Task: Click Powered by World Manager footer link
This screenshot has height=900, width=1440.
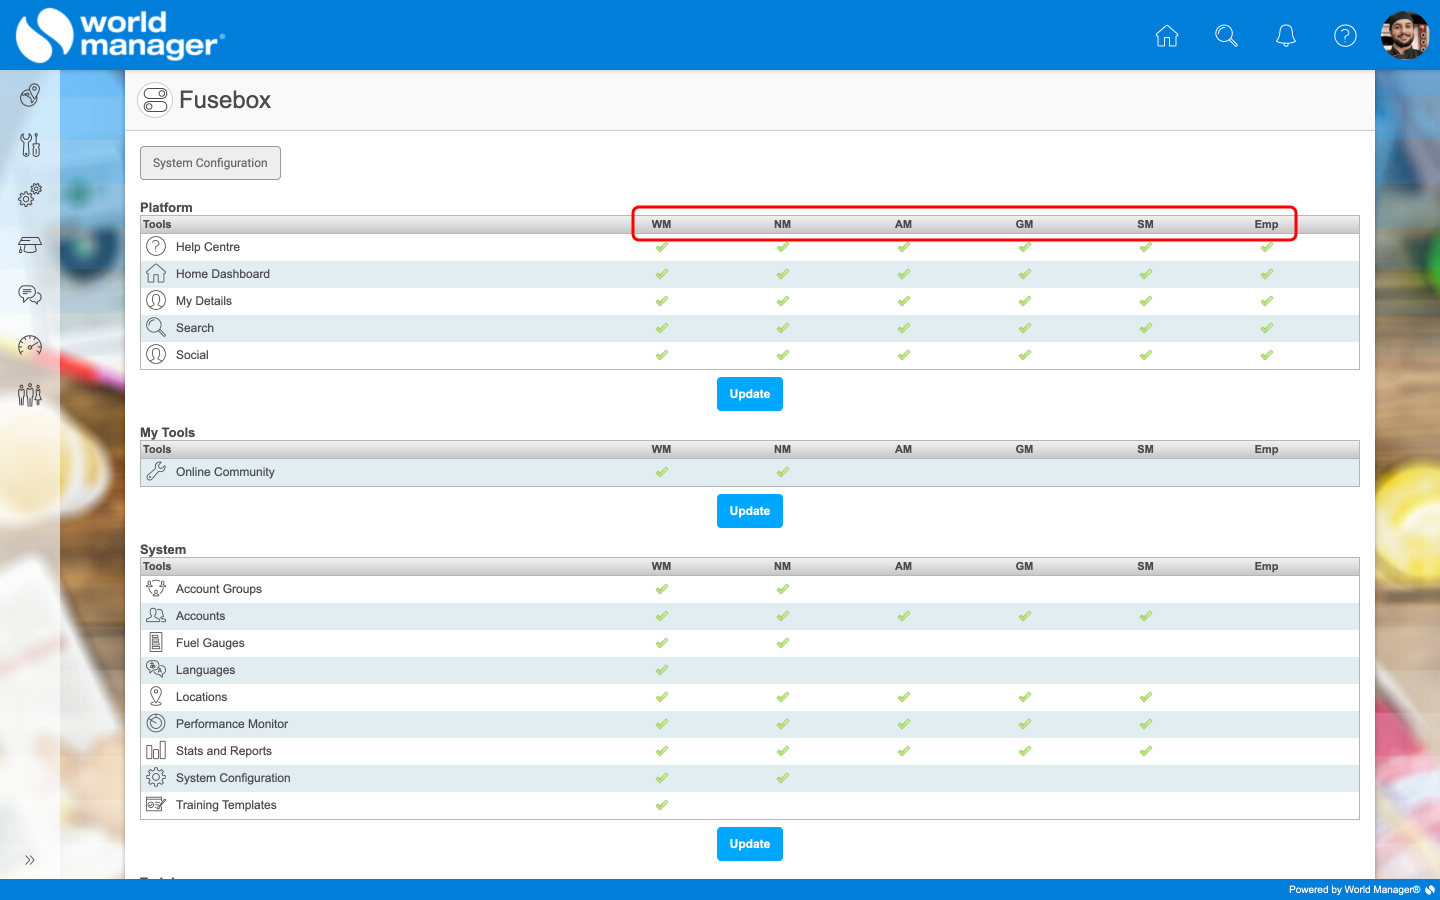Action: [x=1362, y=889]
